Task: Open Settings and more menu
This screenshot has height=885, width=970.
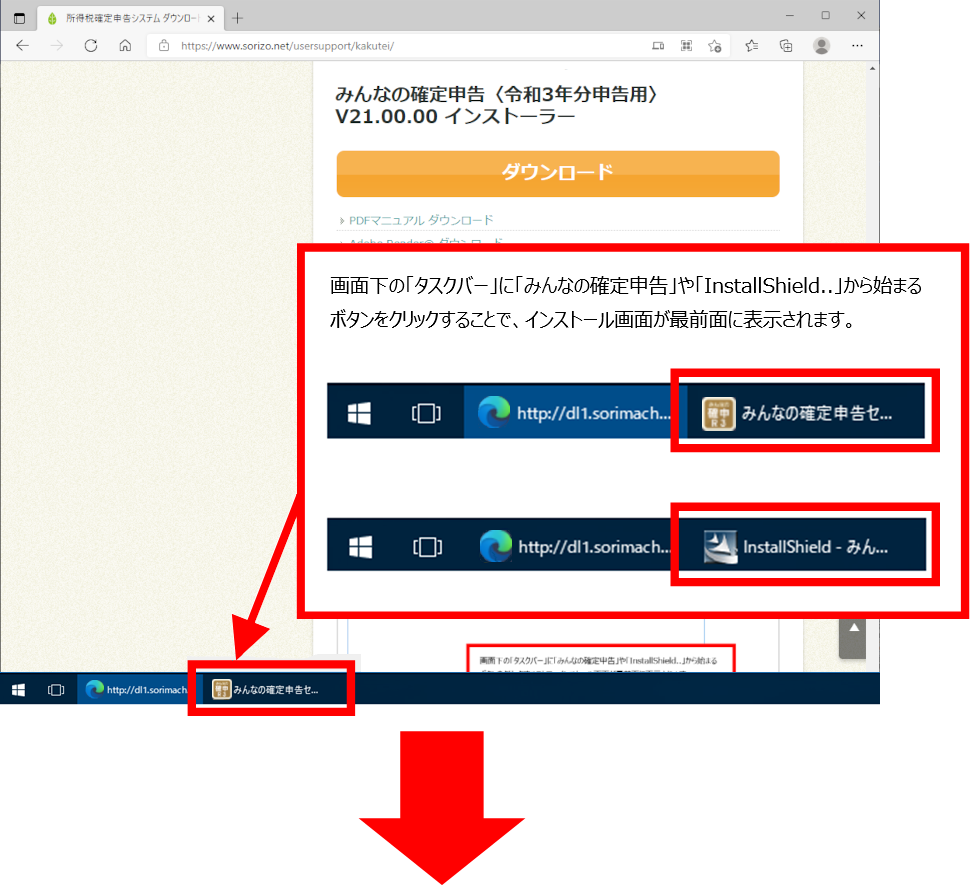Action: 857,46
